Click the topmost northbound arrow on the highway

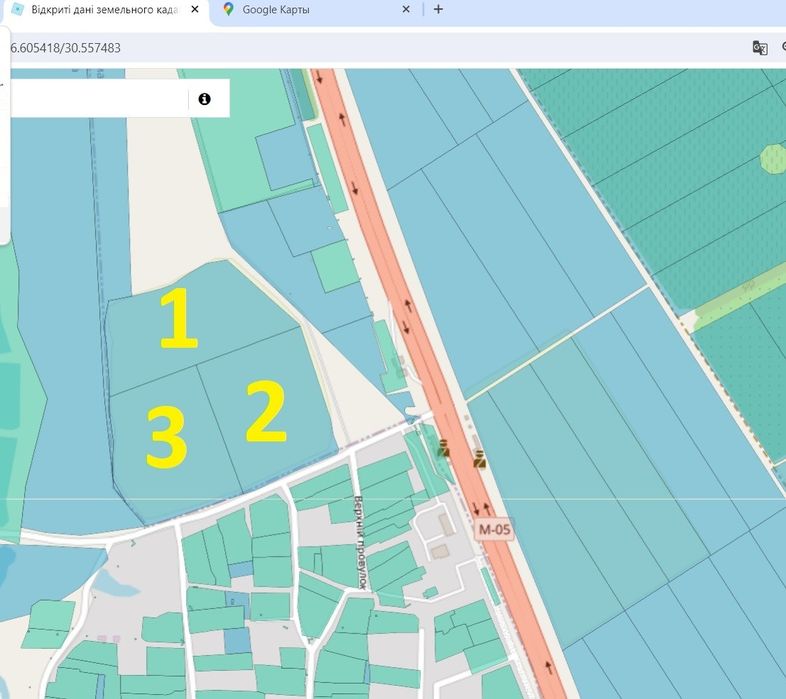click(x=342, y=119)
